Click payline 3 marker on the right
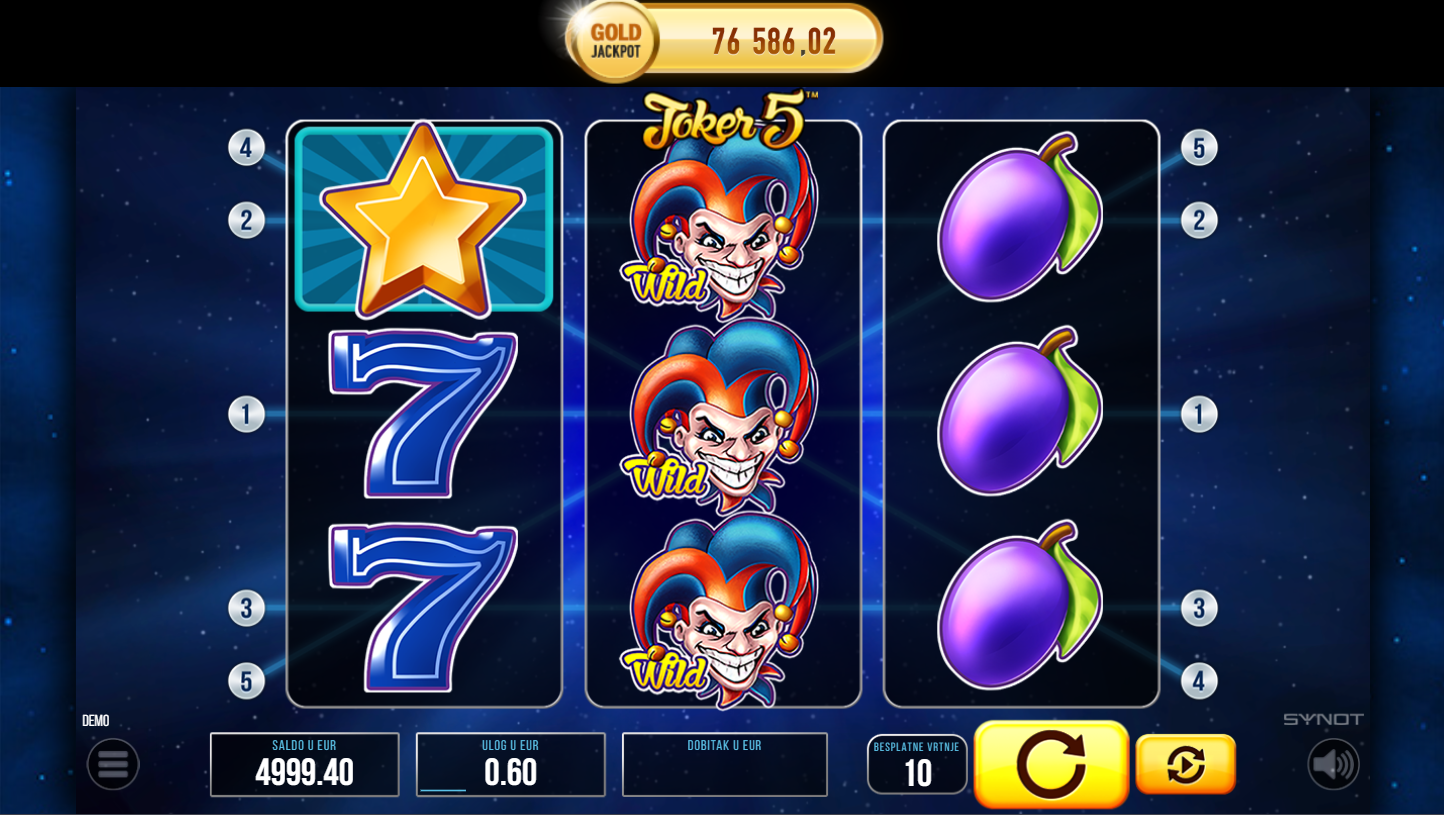 click(x=1199, y=608)
